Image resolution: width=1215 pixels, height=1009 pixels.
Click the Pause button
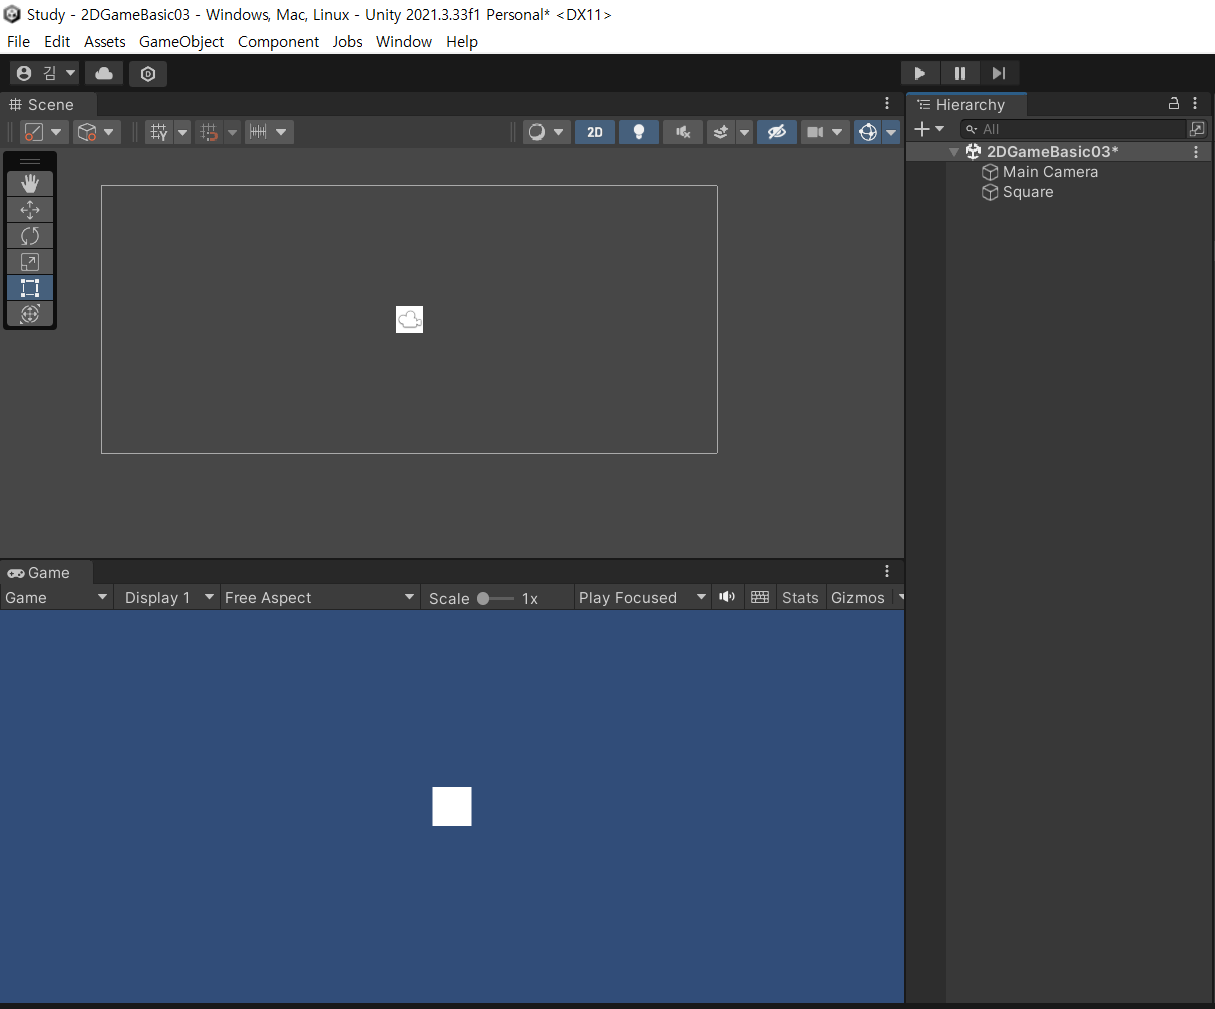pyautogui.click(x=960, y=73)
